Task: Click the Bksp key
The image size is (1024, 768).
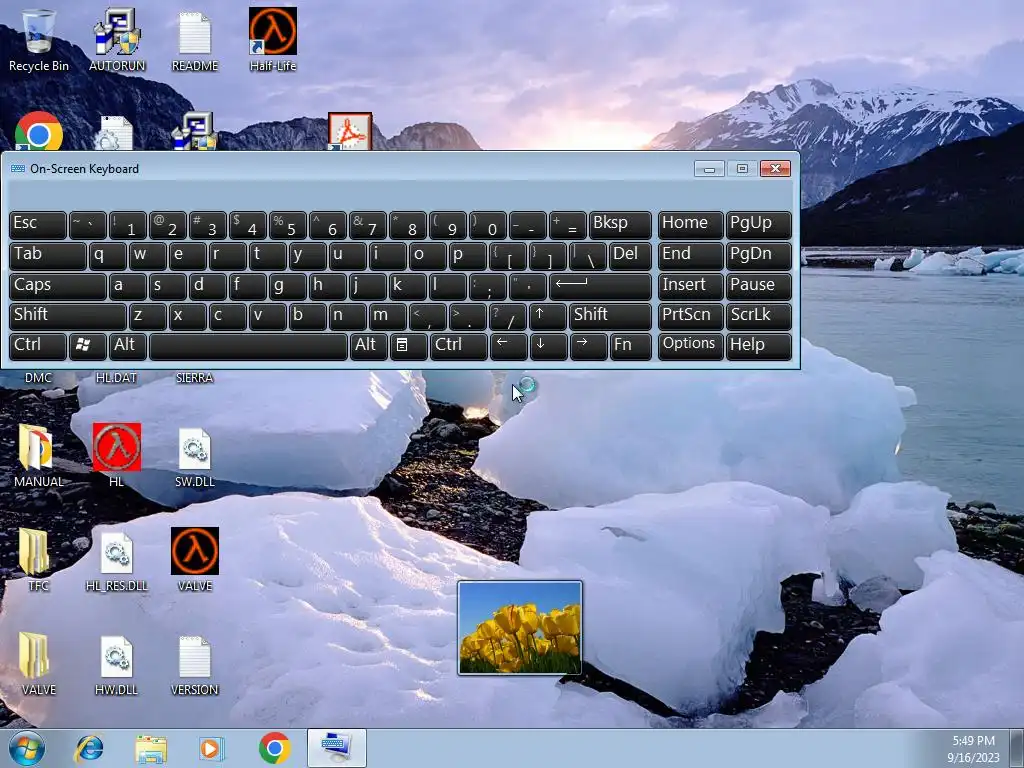Action: (620, 225)
